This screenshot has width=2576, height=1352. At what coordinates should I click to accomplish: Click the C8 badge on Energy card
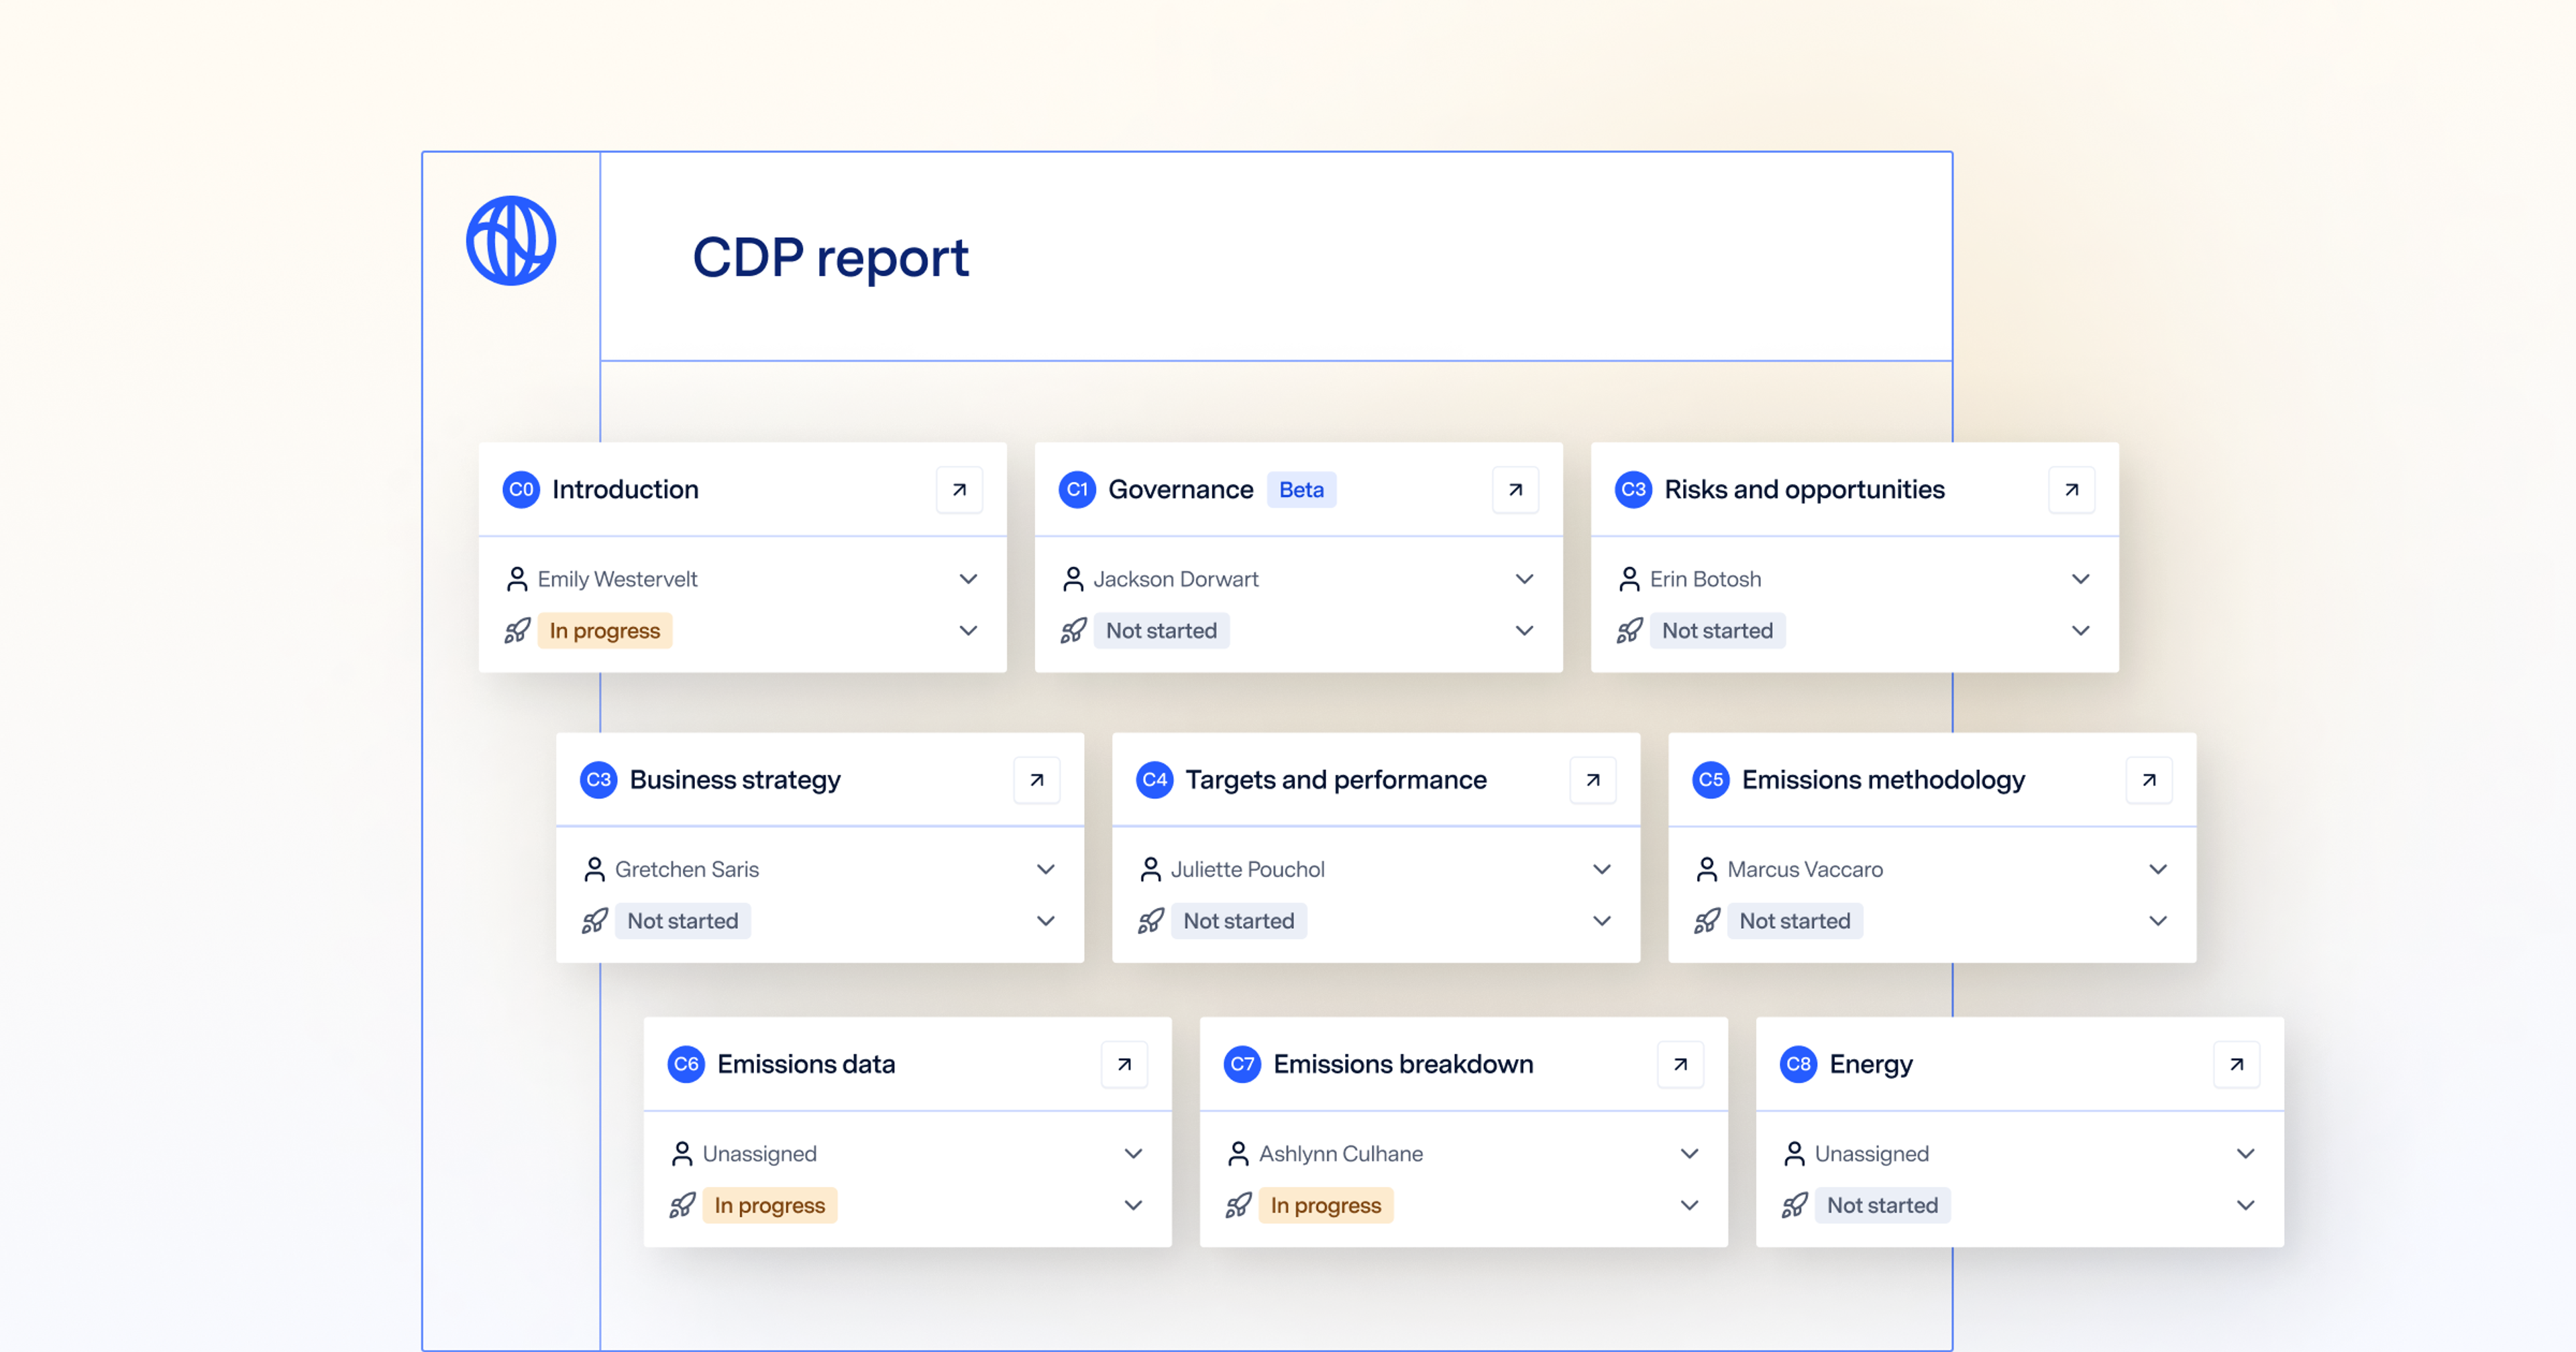coord(1798,1064)
